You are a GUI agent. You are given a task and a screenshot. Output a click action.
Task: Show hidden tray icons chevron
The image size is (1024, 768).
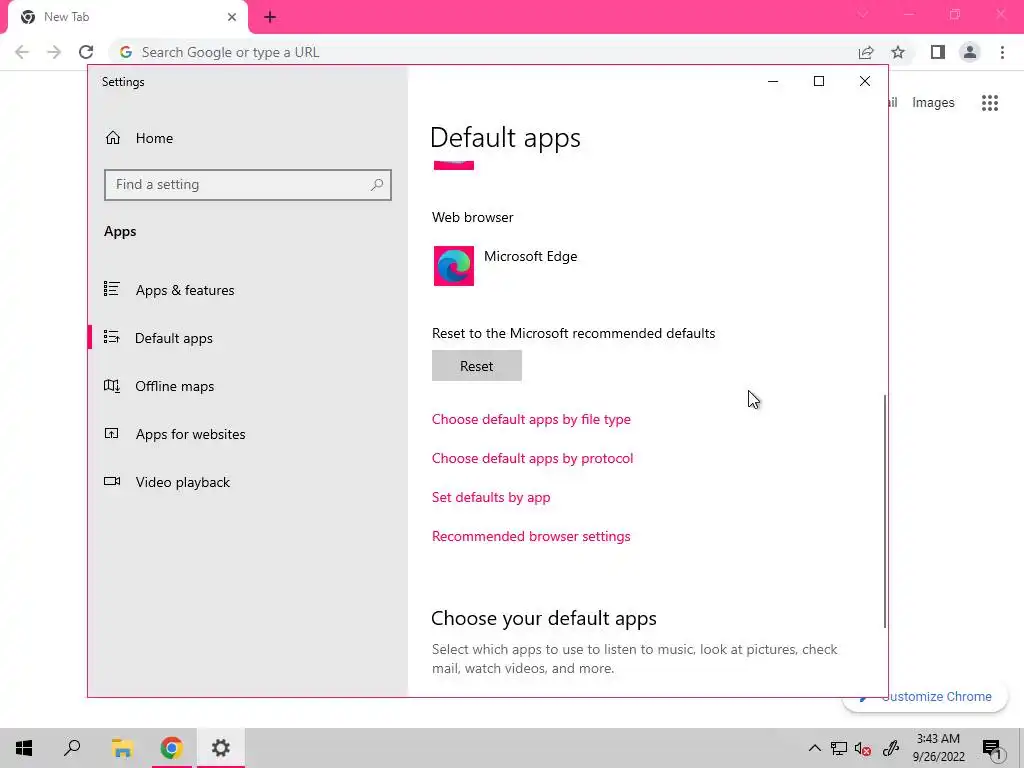815,748
